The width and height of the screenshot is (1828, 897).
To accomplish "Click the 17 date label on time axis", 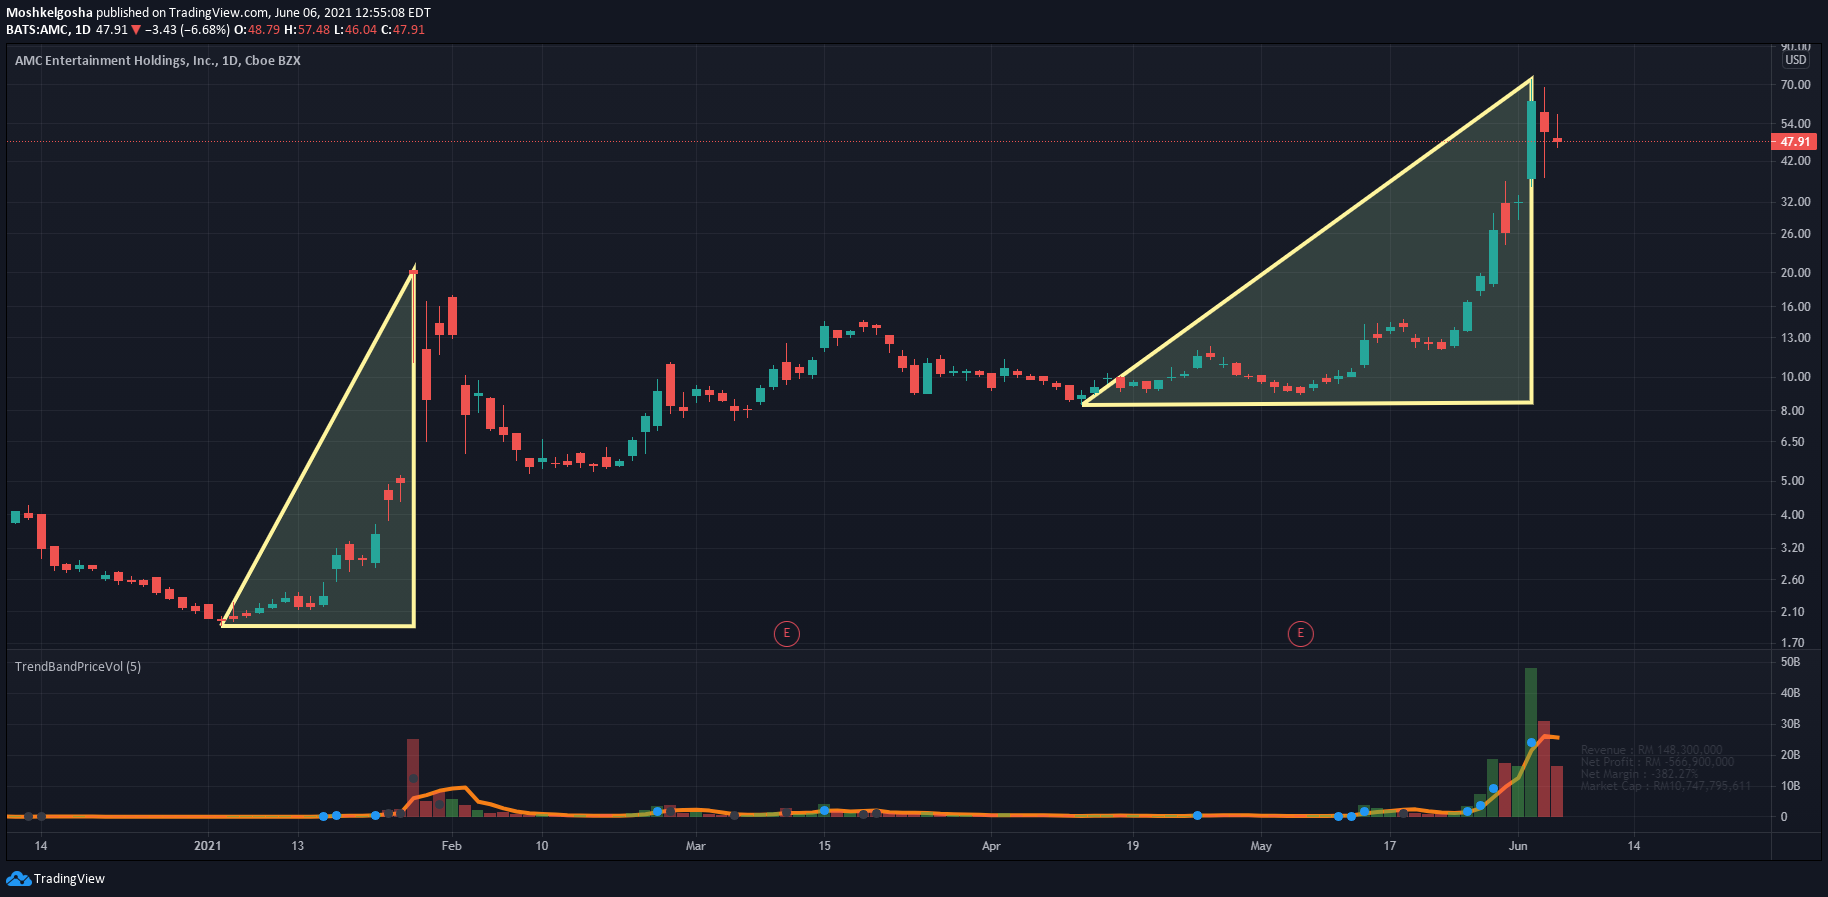I will (1389, 846).
